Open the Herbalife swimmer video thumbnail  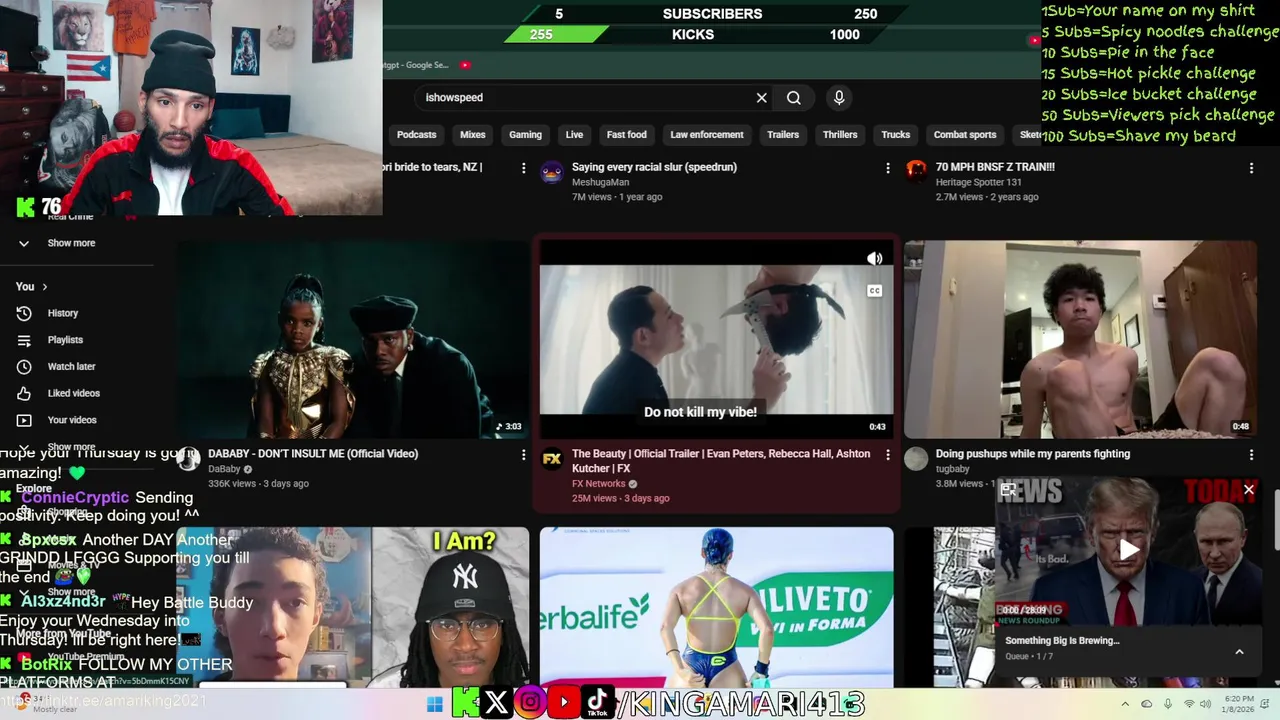coord(716,607)
